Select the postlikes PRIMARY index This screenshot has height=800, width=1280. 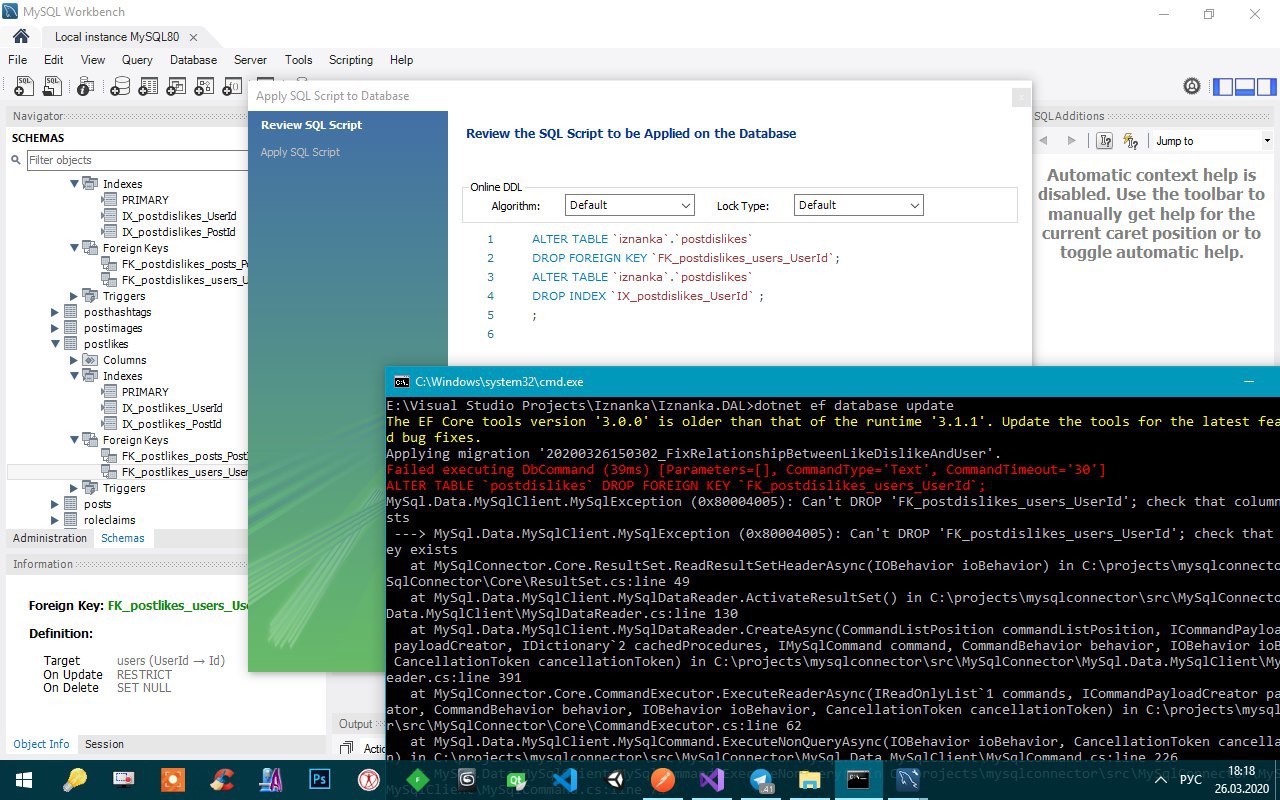(145, 392)
